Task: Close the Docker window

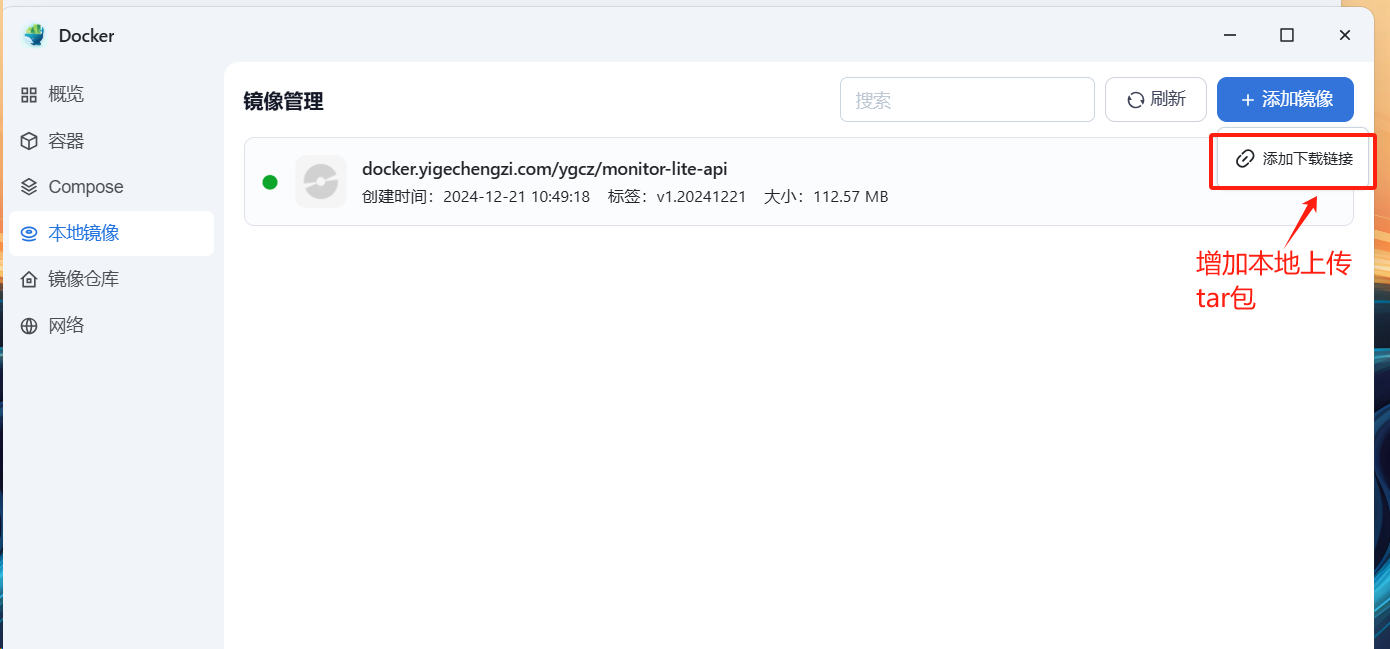Action: 1345,35
